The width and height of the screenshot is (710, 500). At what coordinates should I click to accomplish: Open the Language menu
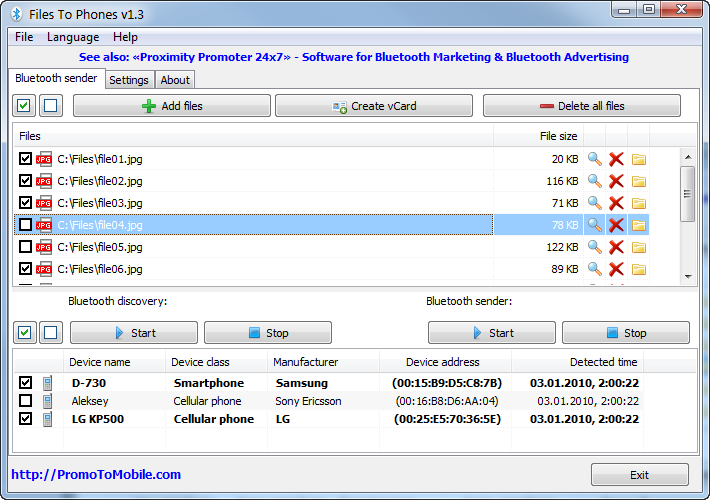pos(73,37)
